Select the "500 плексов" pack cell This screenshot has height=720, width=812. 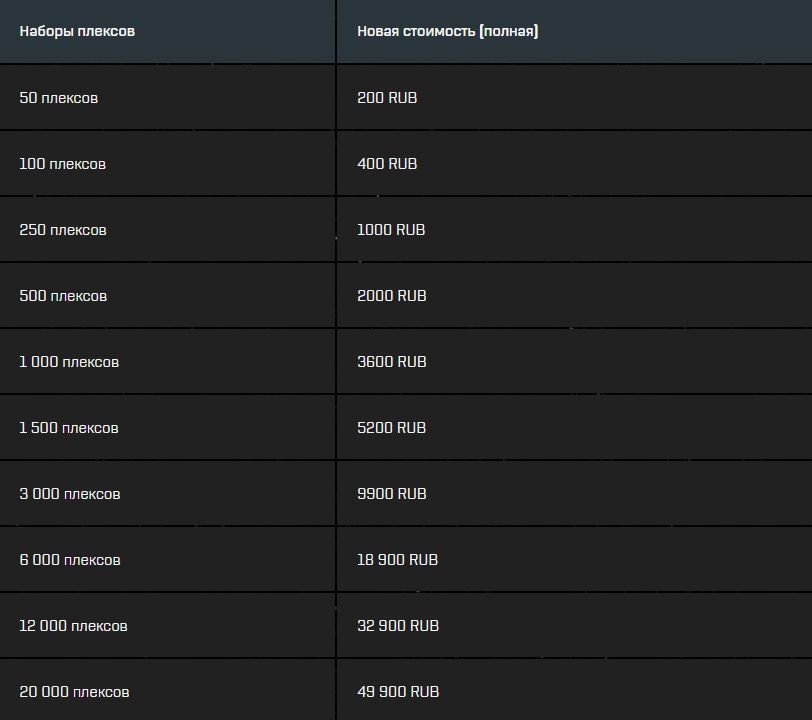[x=62, y=296]
